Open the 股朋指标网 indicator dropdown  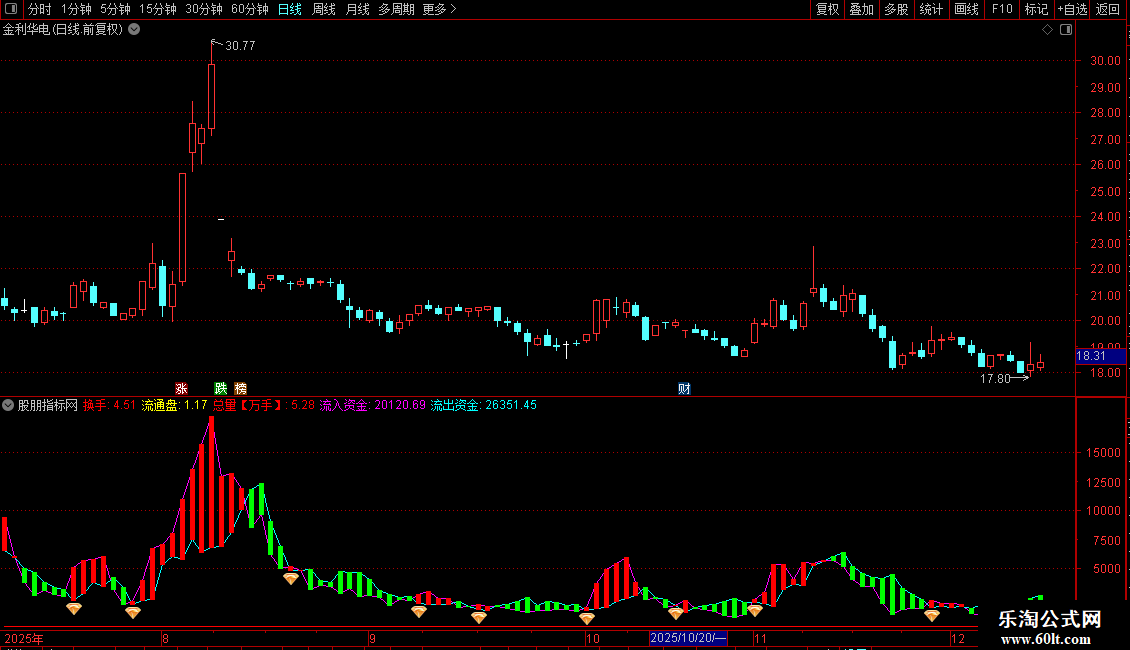[8, 405]
